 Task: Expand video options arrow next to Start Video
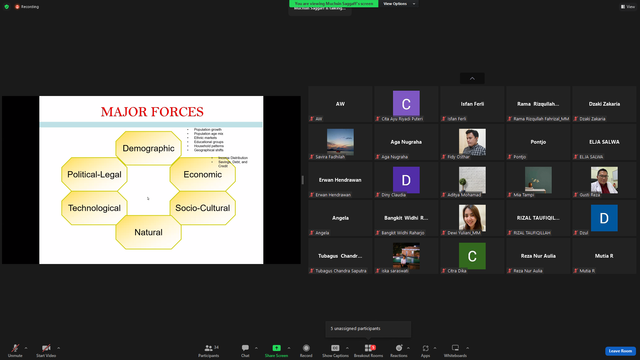point(58,348)
